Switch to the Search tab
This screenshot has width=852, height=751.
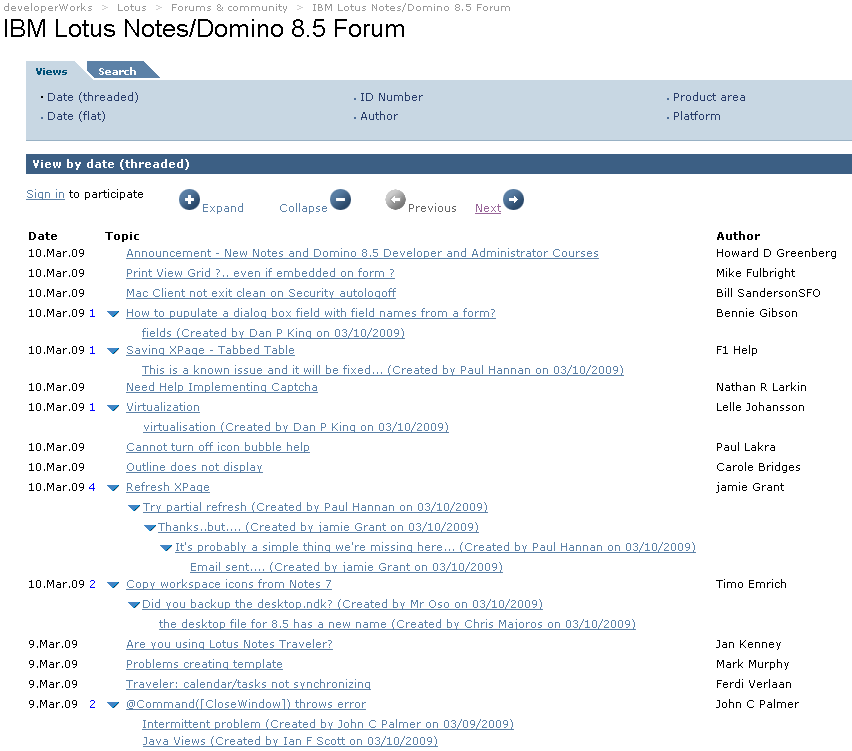point(117,71)
